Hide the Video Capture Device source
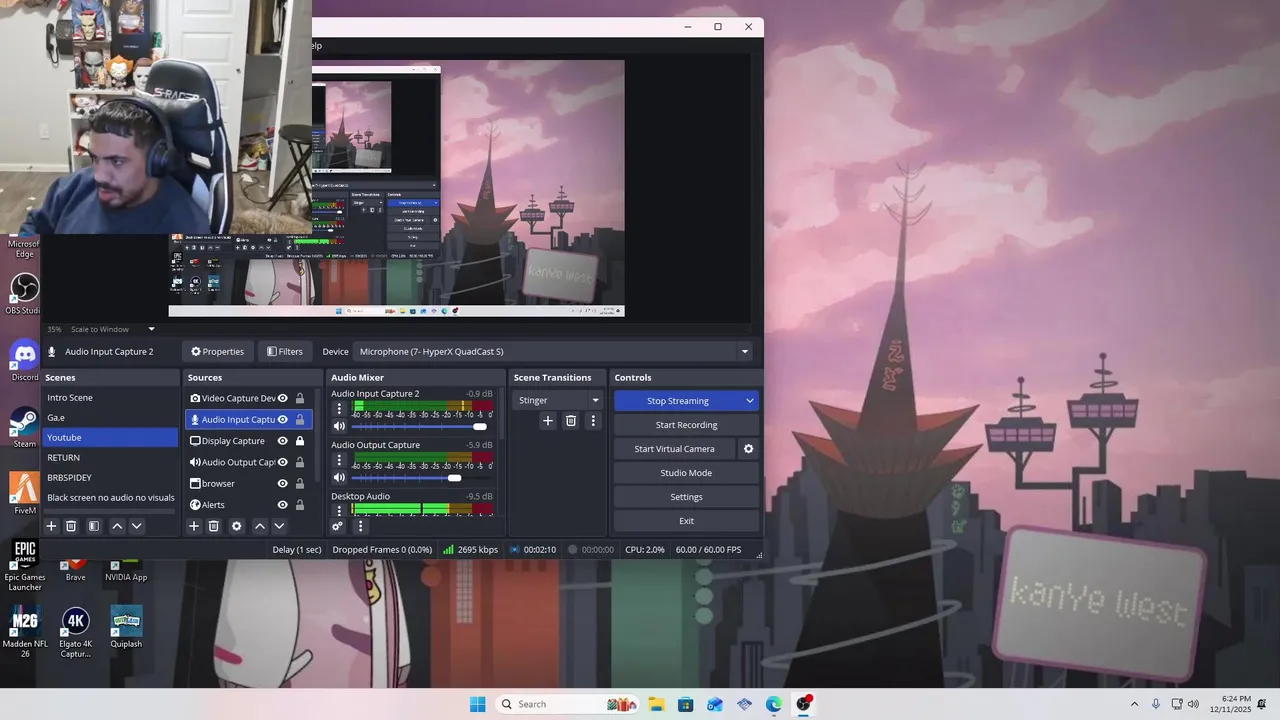 click(x=283, y=398)
